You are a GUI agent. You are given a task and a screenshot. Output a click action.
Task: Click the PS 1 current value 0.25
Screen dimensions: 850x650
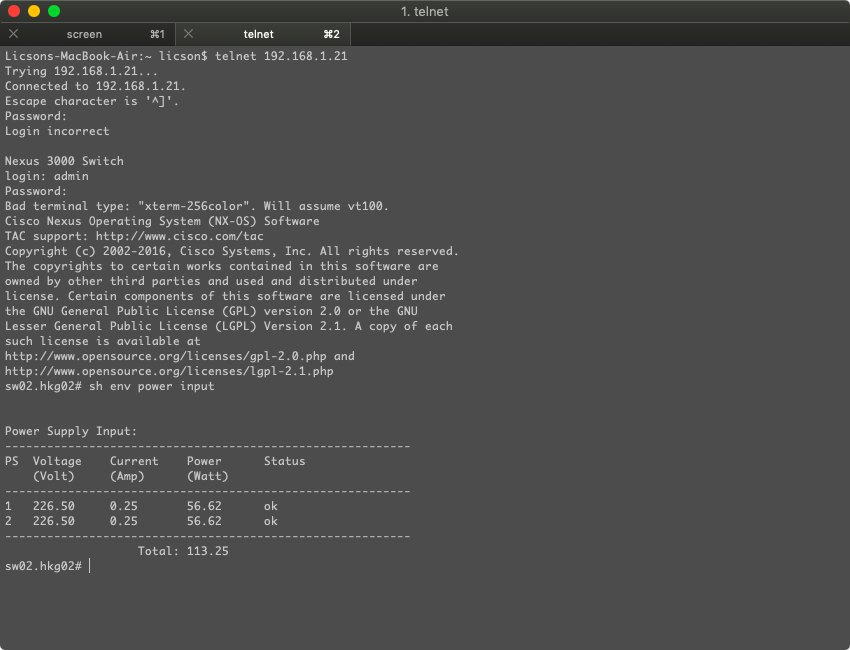(124, 506)
